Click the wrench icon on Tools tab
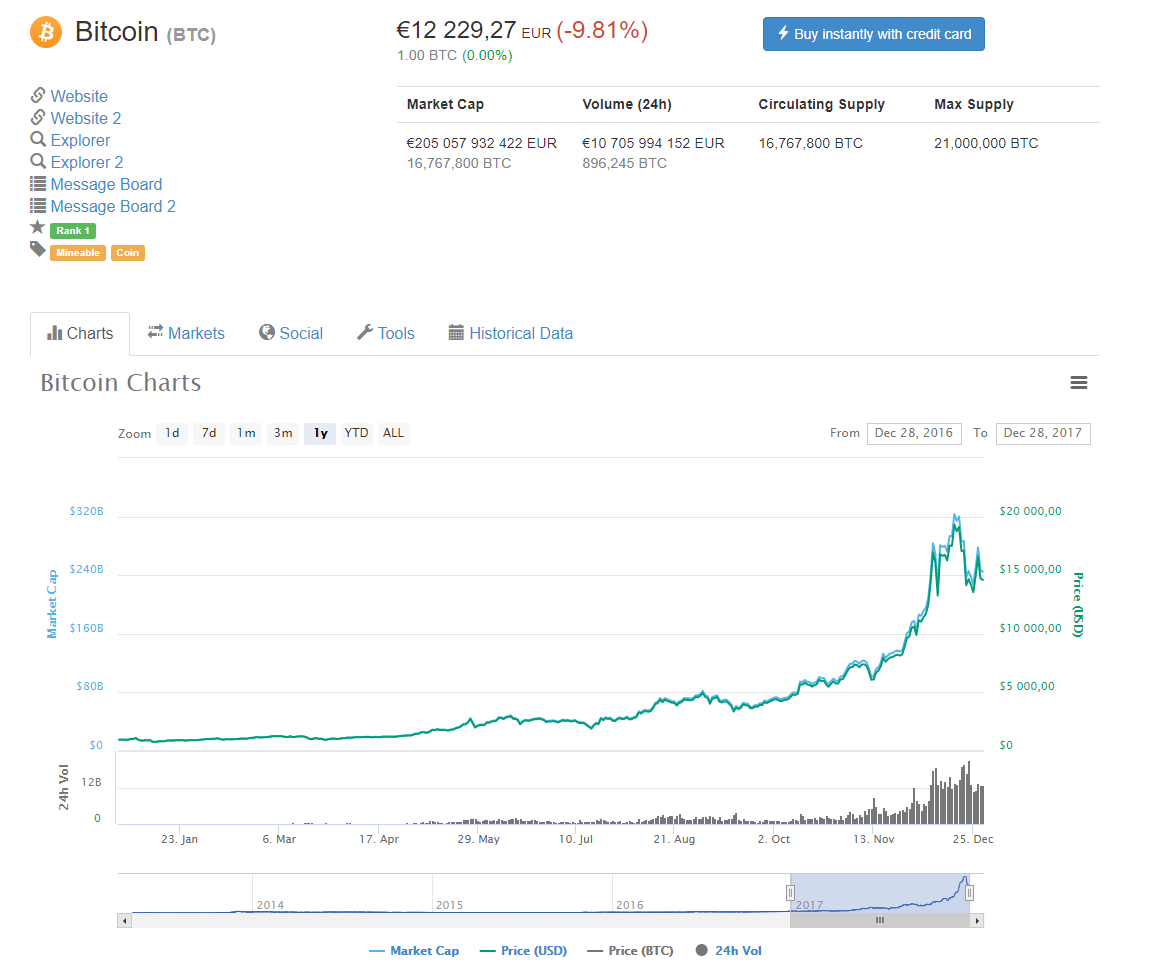The width and height of the screenshot is (1150, 966). coord(365,332)
